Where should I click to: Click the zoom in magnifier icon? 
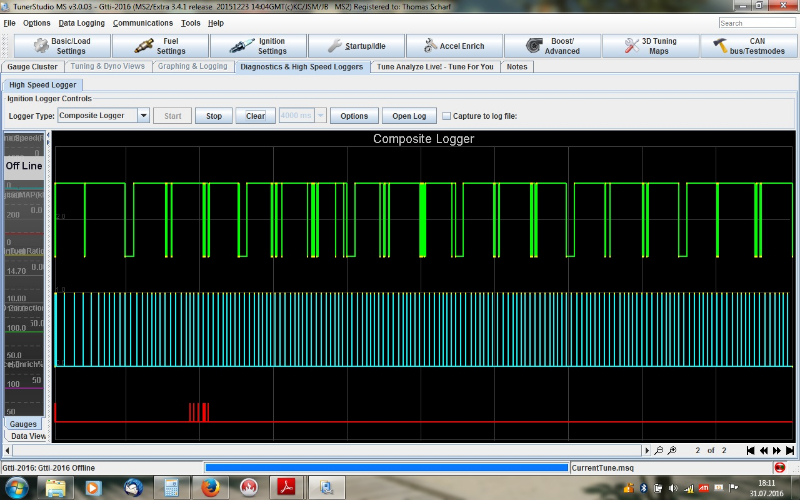[672, 450]
